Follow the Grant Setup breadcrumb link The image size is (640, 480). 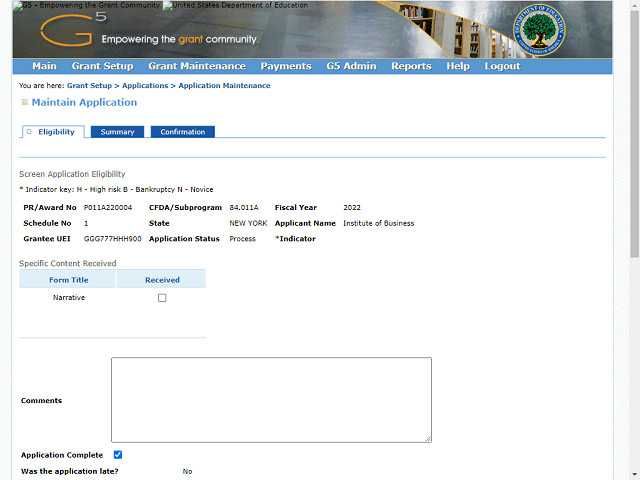89,86
